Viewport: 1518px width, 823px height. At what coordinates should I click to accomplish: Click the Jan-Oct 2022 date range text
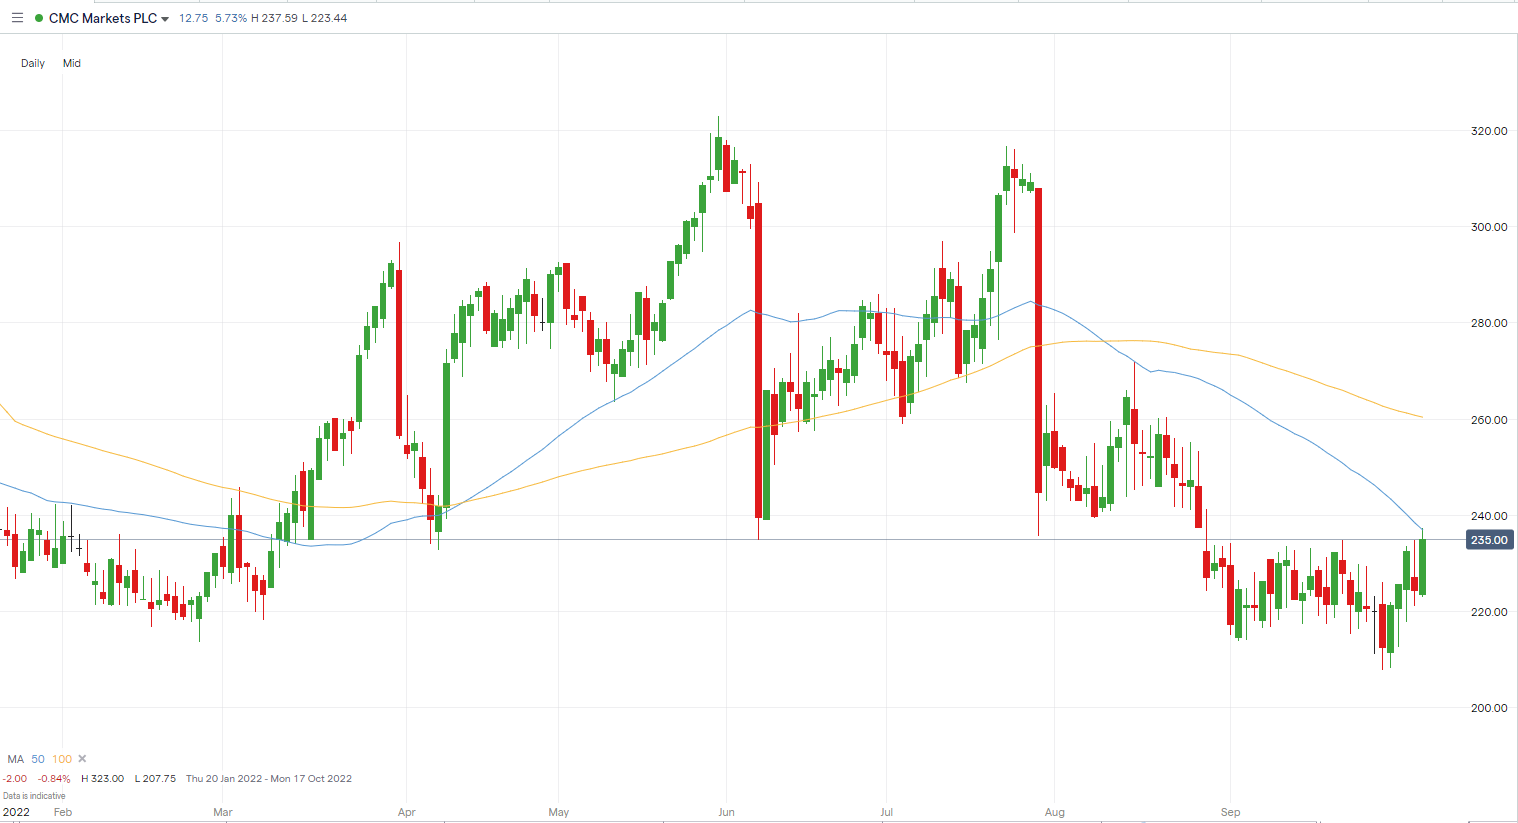(270, 777)
